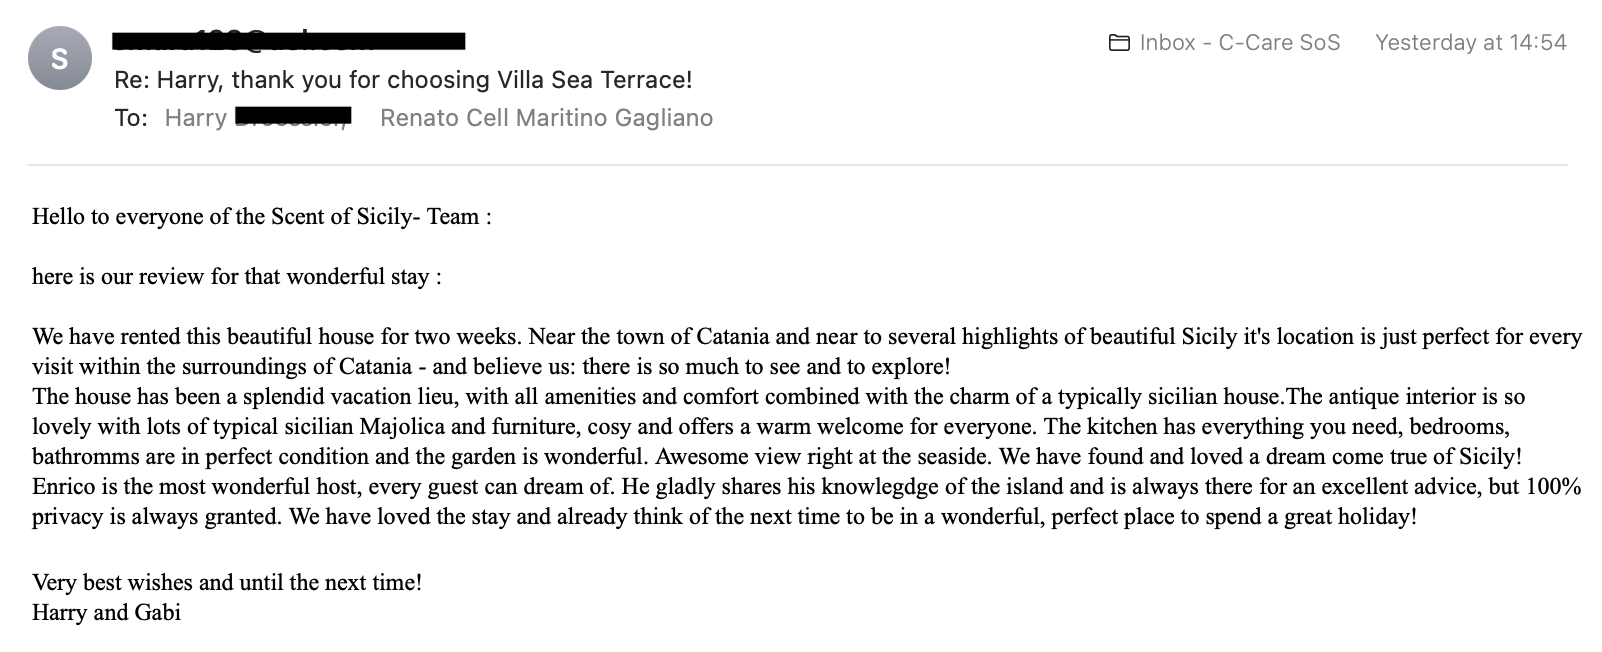1602x652 pixels.
Task: Click the greeting line to Scent of Sicily team
Action: pos(261,217)
